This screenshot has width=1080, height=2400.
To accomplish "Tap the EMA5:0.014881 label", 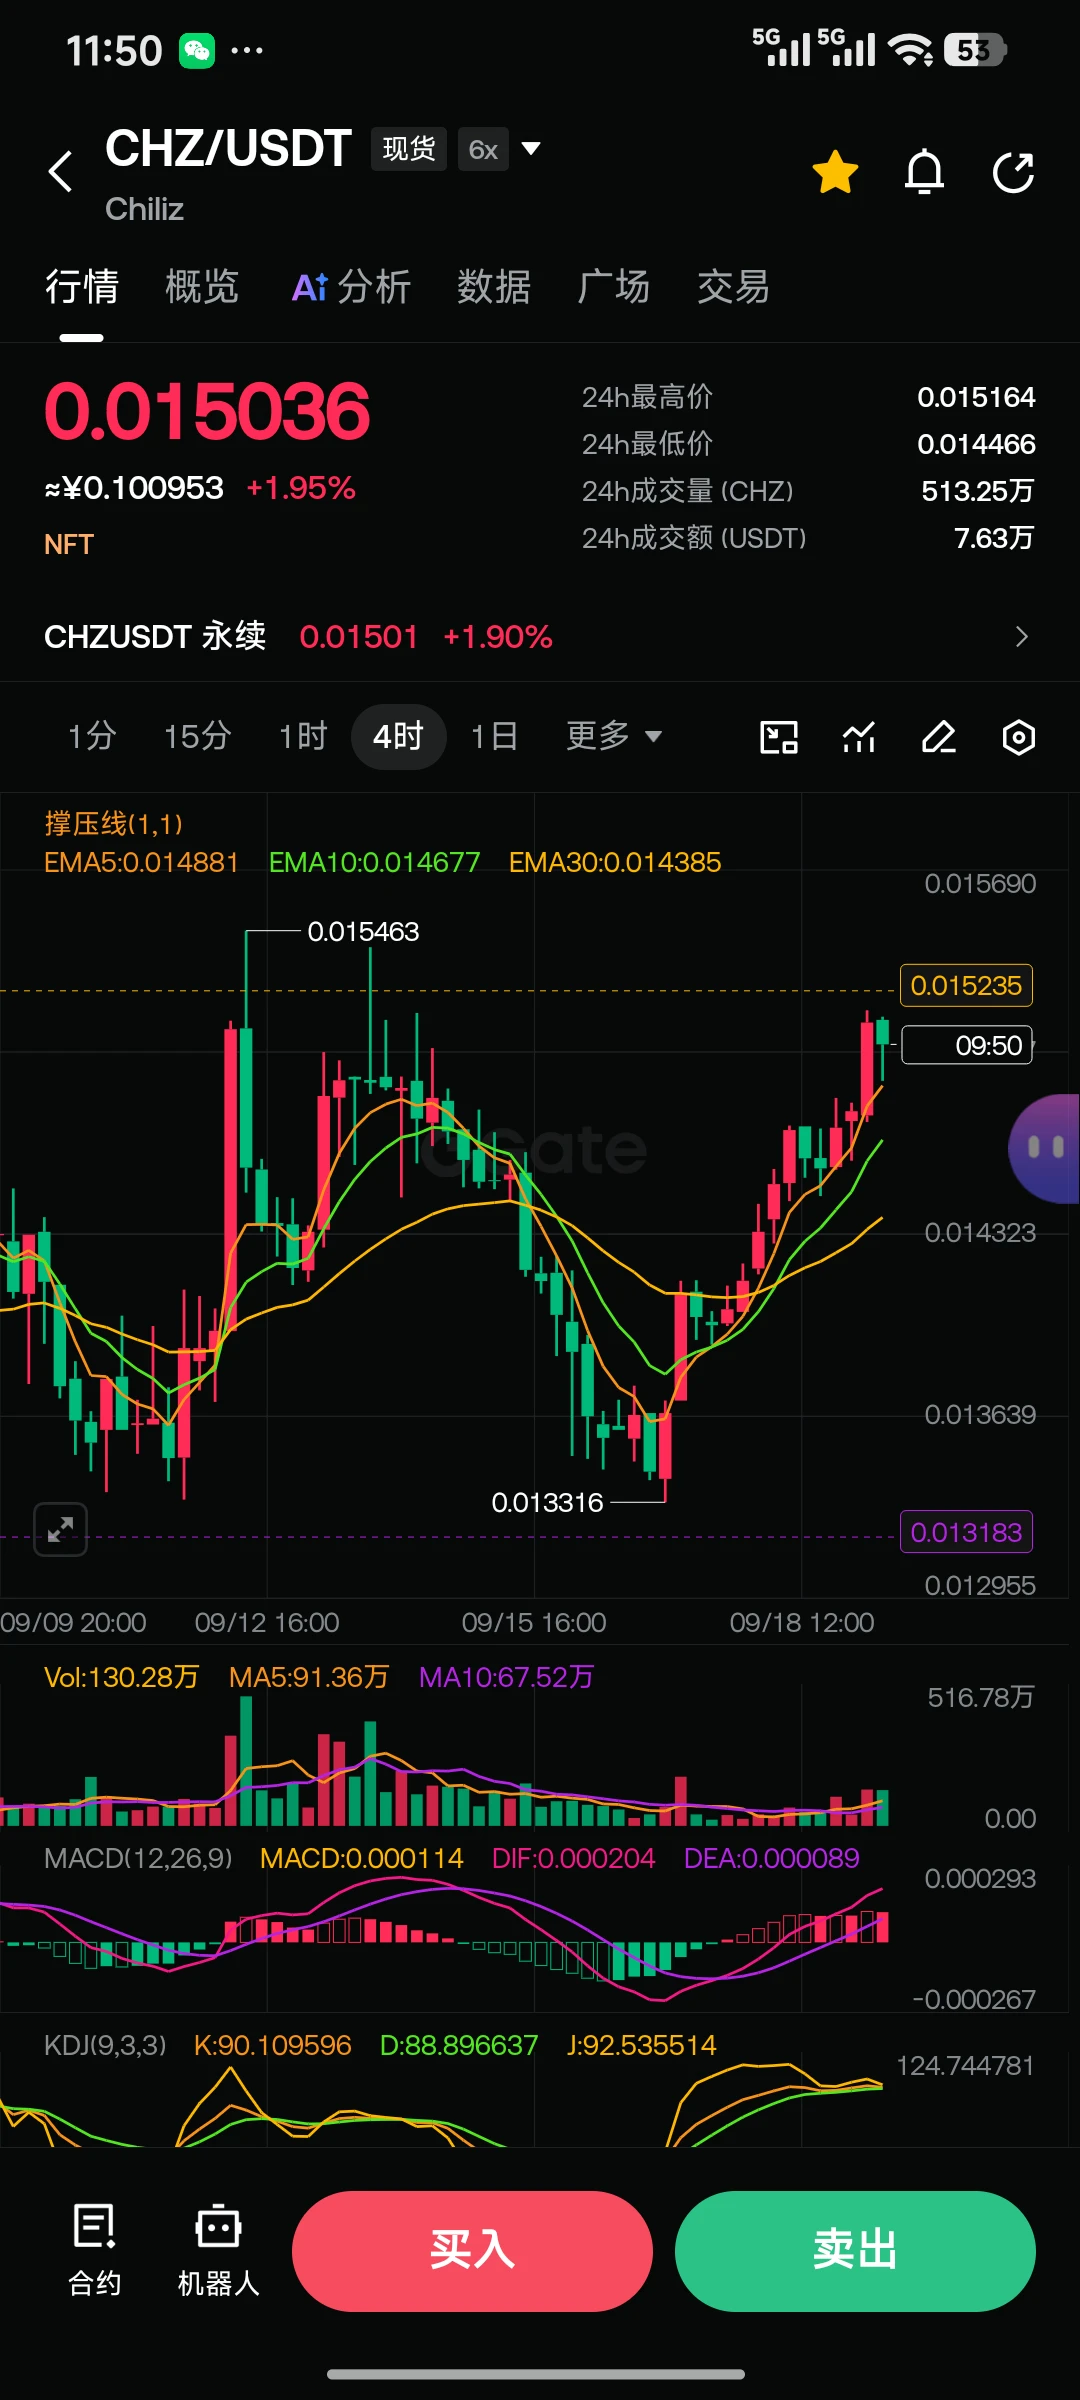I will pyautogui.click(x=141, y=862).
